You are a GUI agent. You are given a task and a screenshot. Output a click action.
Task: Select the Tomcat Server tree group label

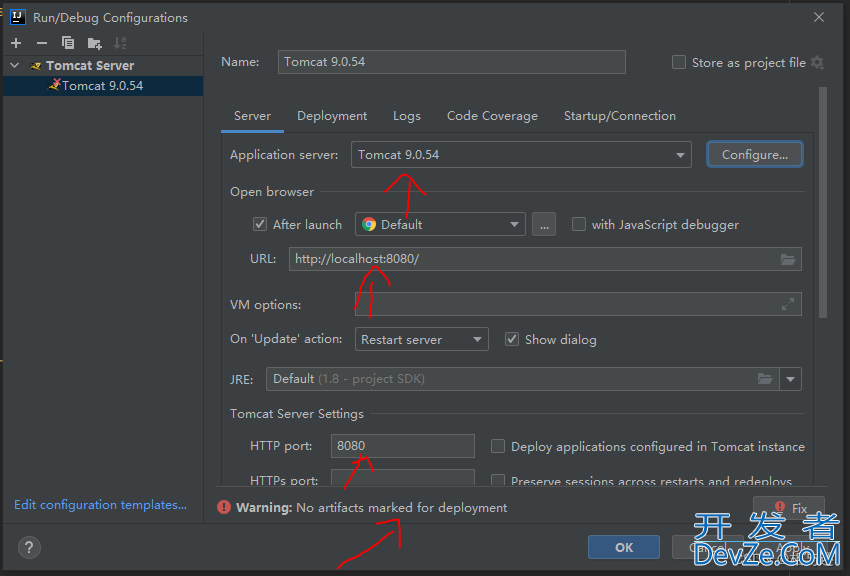(90, 66)
